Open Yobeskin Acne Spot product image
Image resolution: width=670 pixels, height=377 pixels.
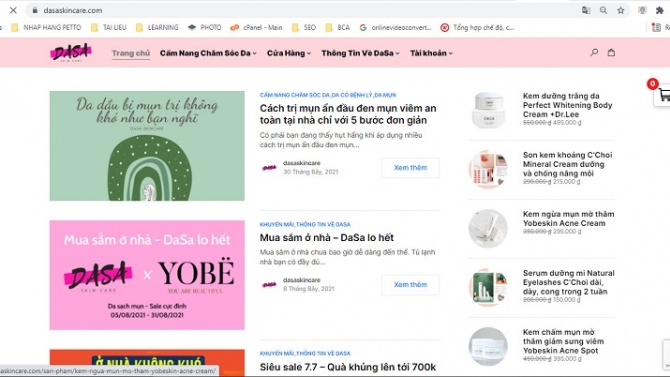[x=488, y=346]
